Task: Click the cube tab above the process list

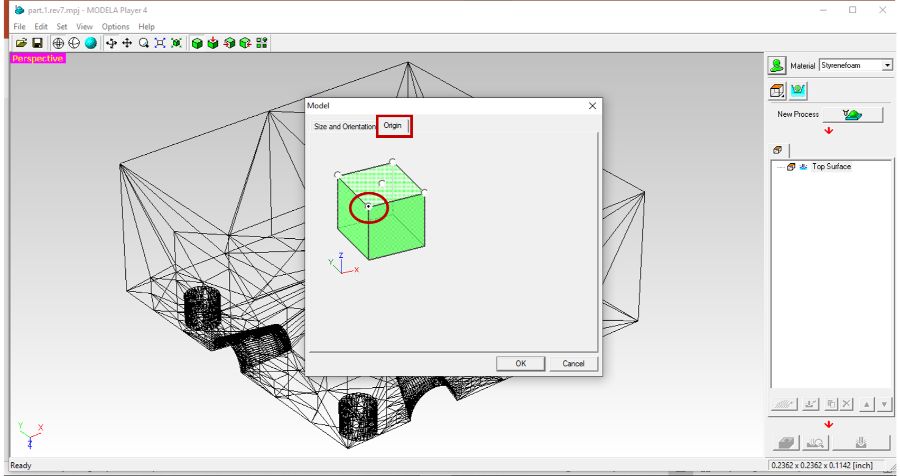Action: tap(778, 150)
